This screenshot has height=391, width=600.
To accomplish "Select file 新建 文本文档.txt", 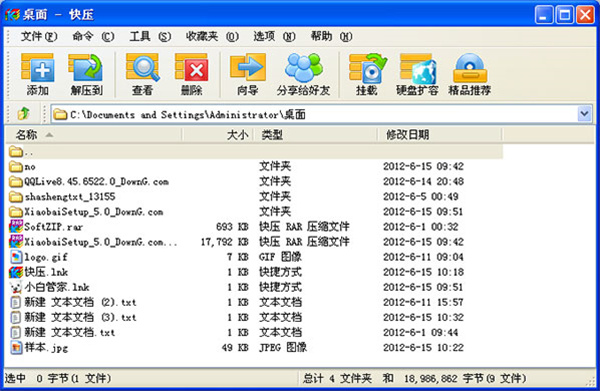I will (70, 332).
